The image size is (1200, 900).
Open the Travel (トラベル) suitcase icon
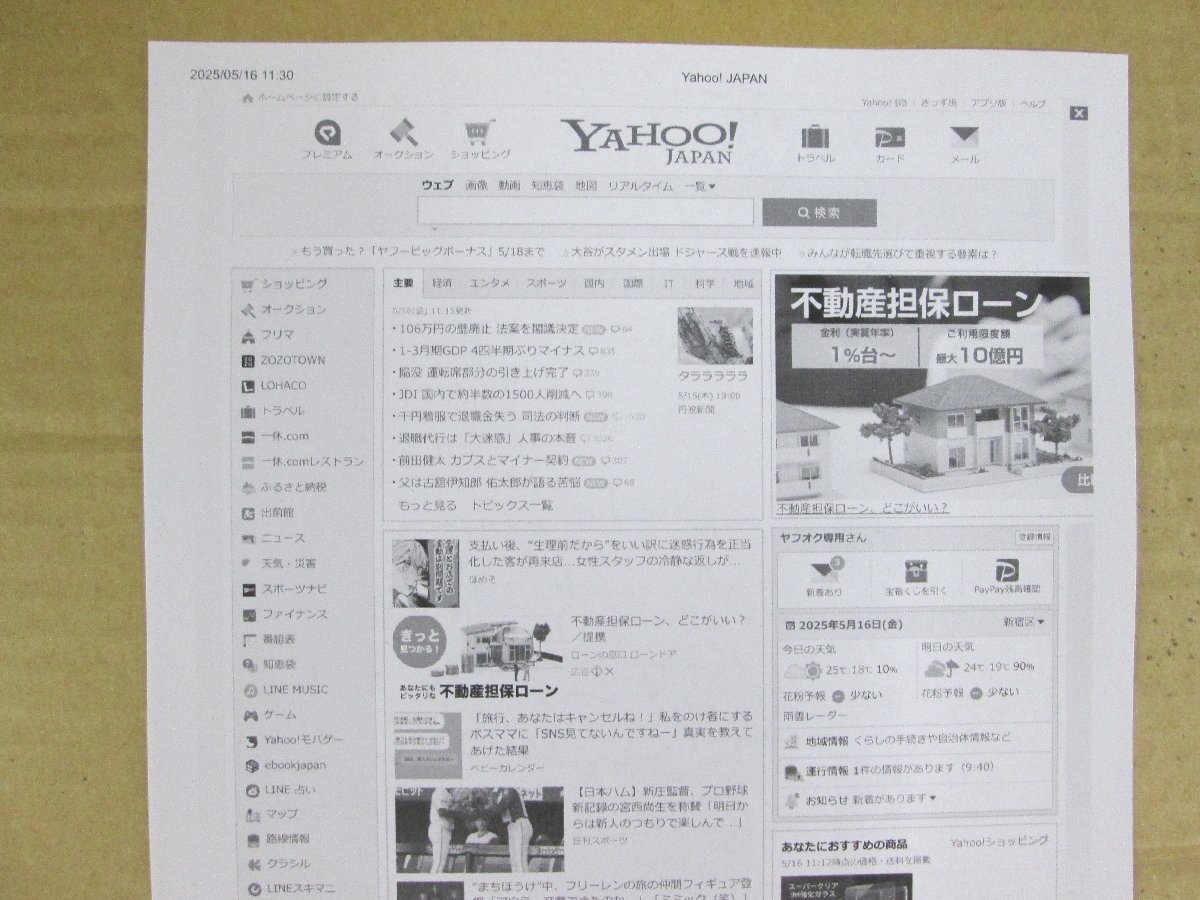tap(815, 137)
